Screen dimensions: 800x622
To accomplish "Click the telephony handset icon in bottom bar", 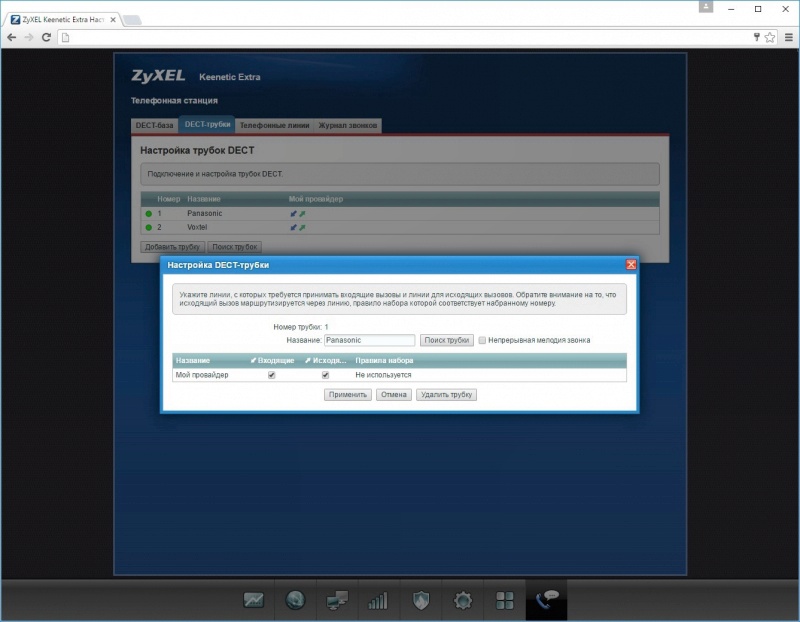I will pos(547,601).
